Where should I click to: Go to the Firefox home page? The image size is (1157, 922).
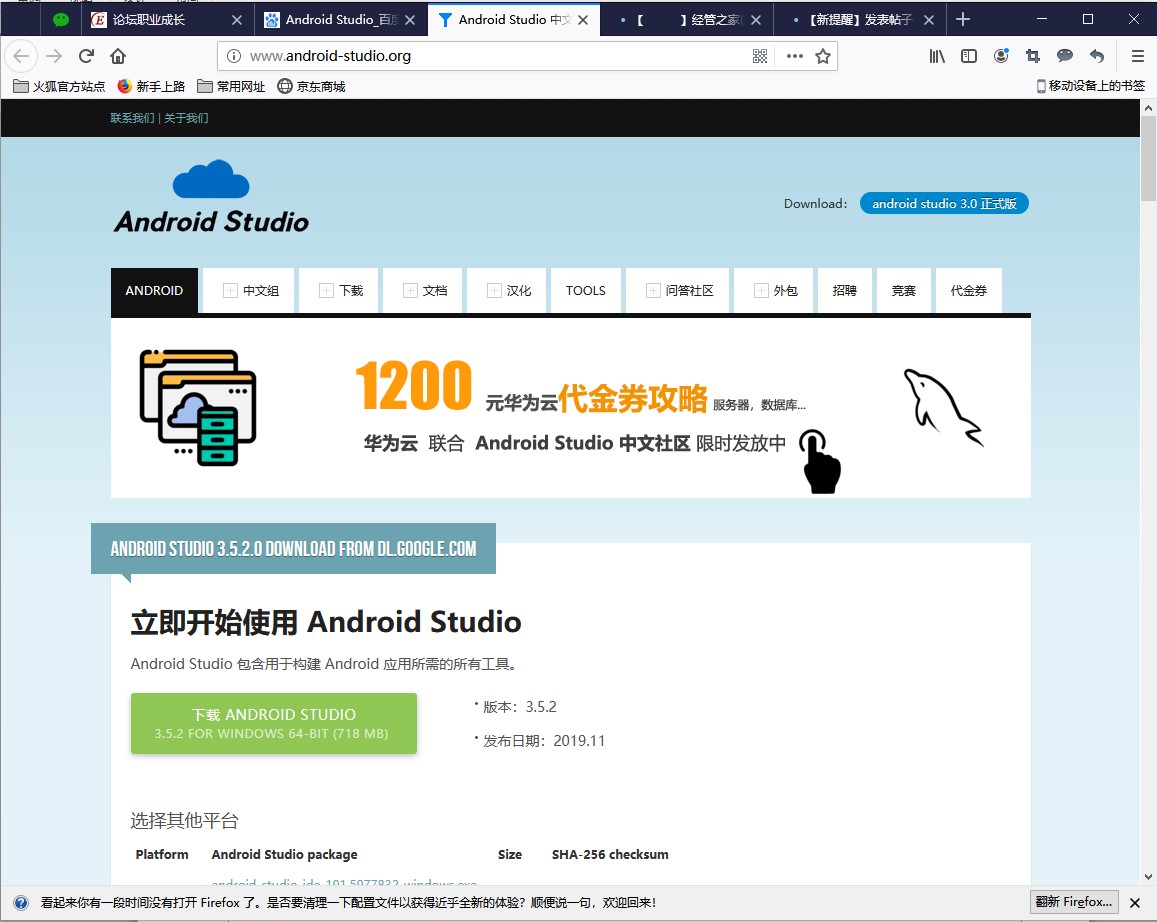click(118, 56)
